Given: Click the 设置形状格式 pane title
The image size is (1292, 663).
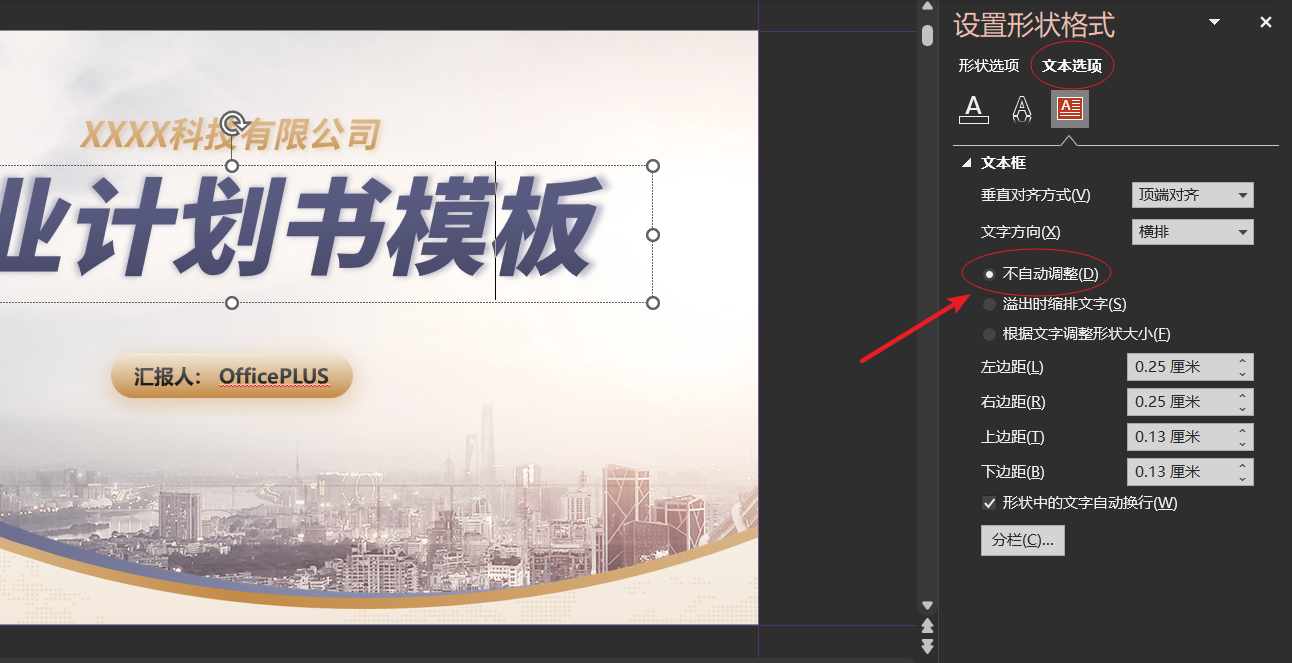Looking at the screenshot, I should [x=1034, y=24].
